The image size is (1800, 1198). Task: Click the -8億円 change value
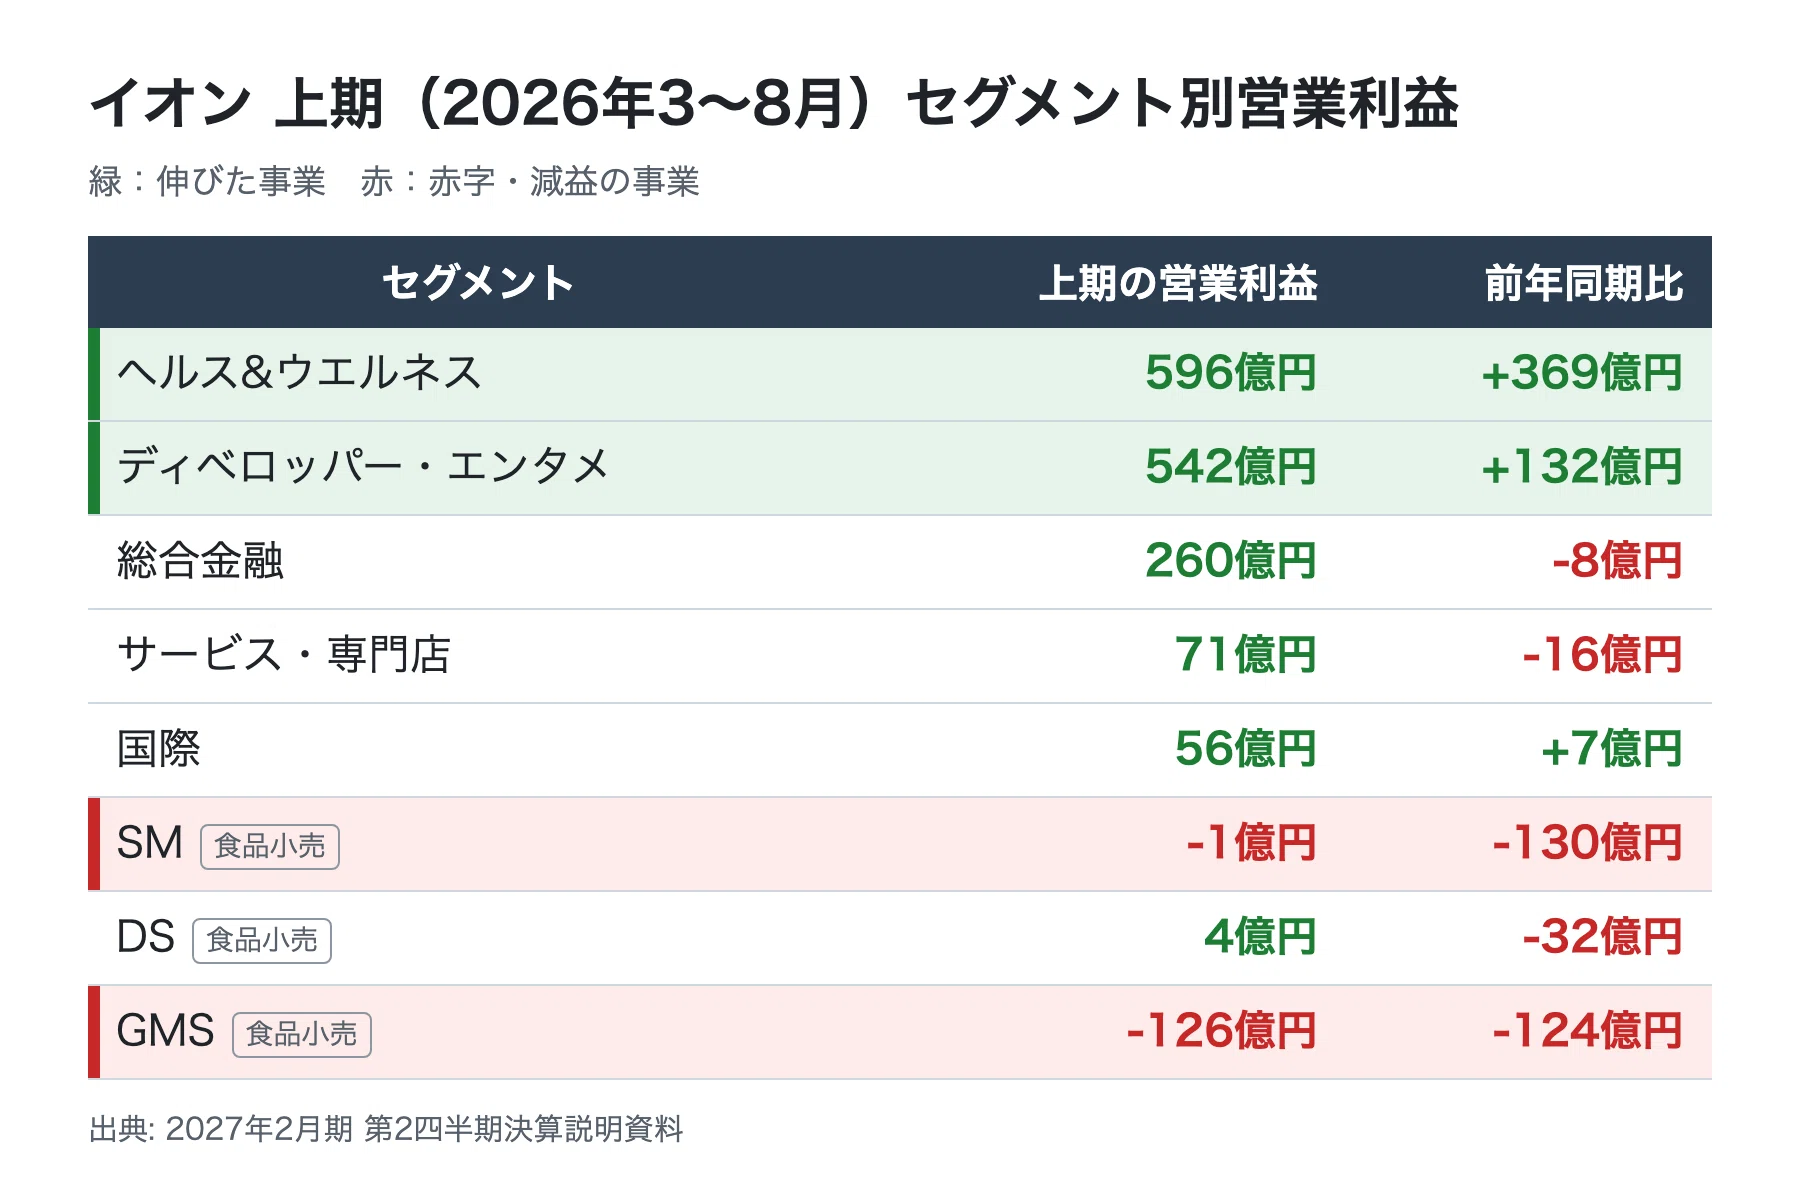[1617, 561]
